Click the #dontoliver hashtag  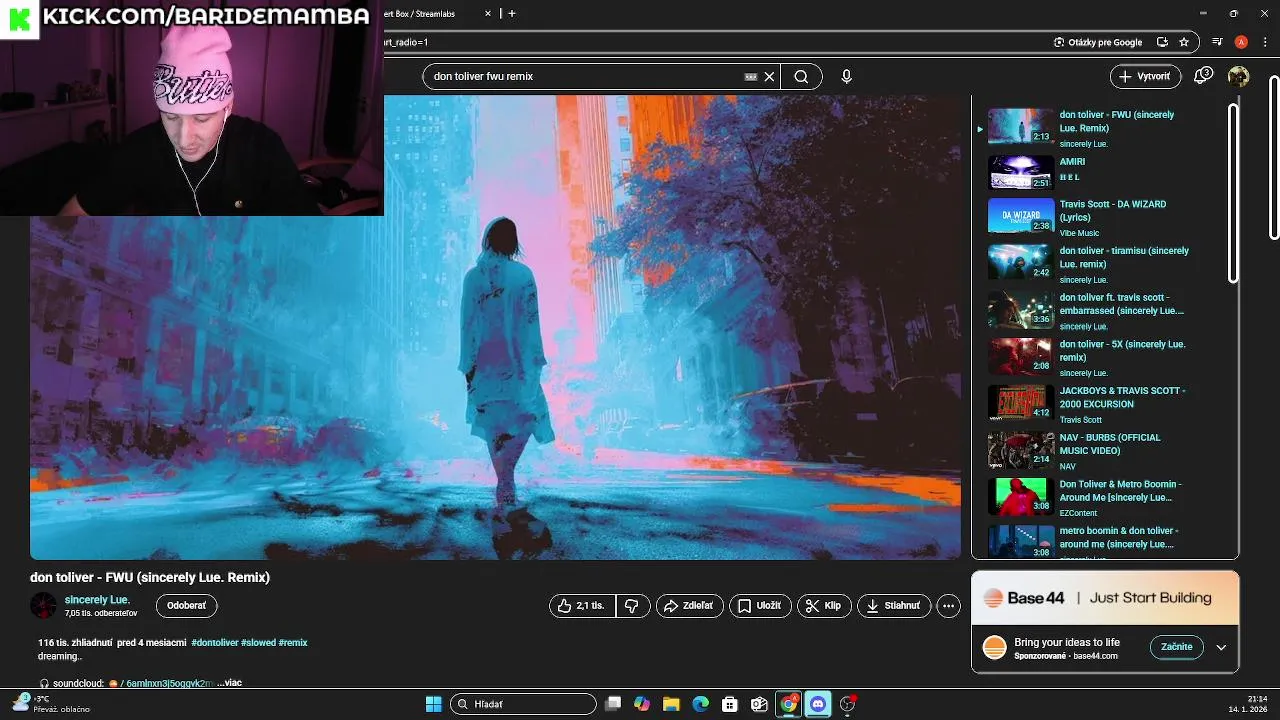pos(215,642)
